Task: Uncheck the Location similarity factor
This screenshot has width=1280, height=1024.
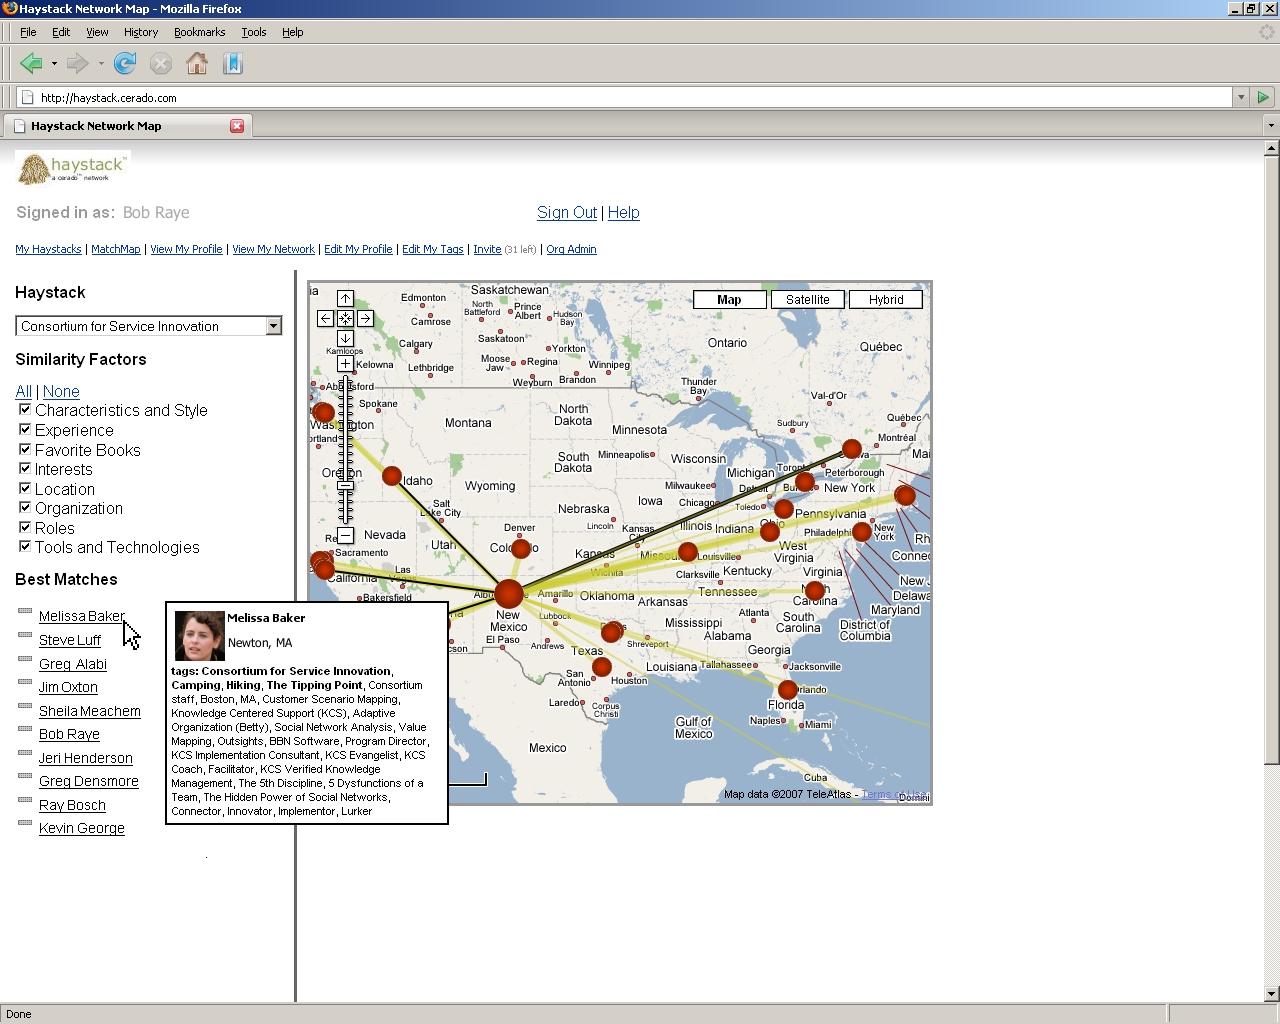Action: 25,488
